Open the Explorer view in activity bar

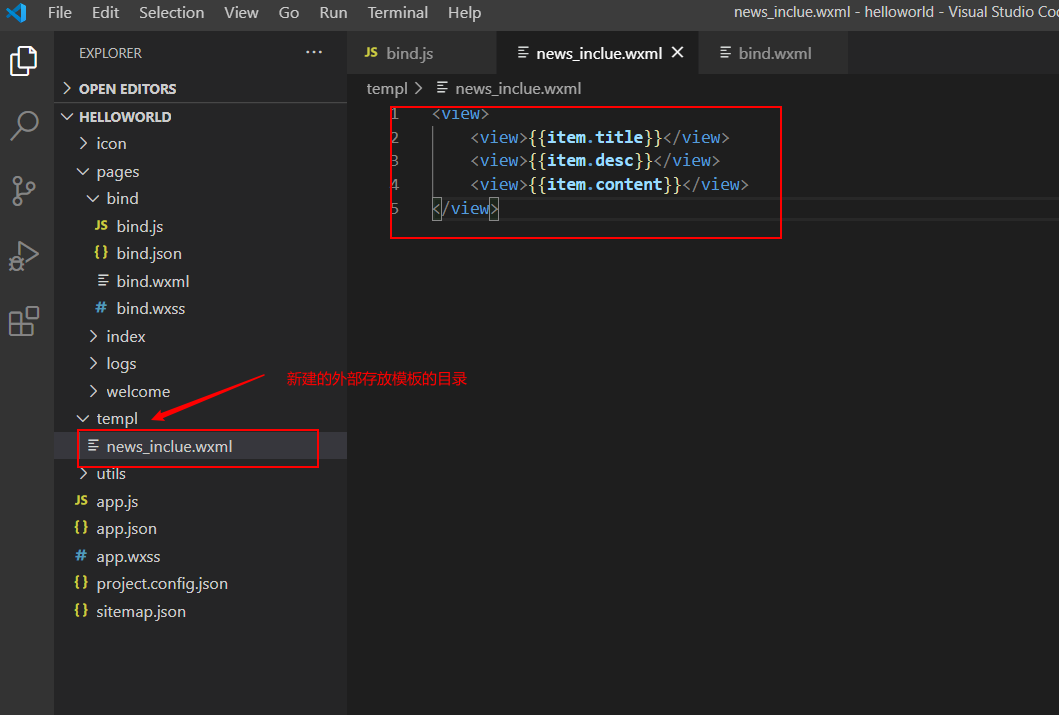pyautogui.click(x=24, y=61)
